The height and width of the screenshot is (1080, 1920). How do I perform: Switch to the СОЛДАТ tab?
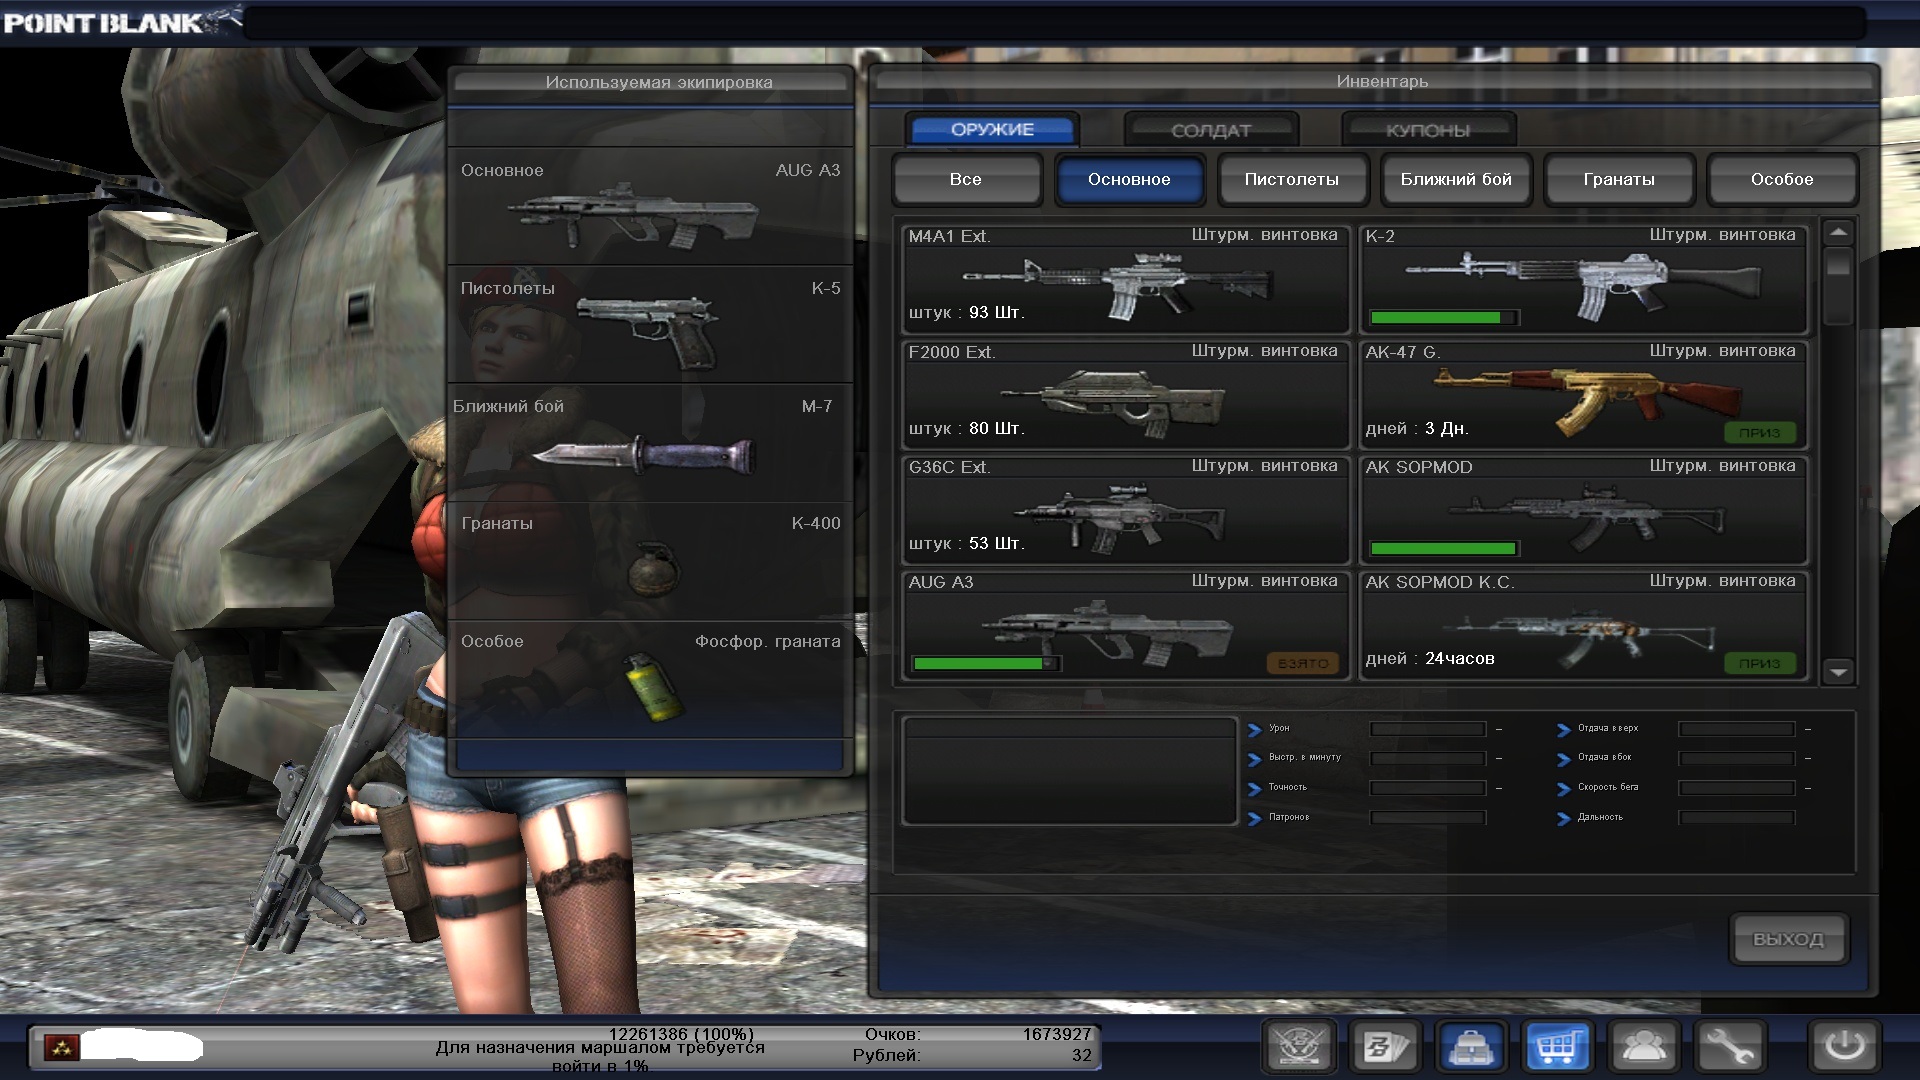point(1211,130)
